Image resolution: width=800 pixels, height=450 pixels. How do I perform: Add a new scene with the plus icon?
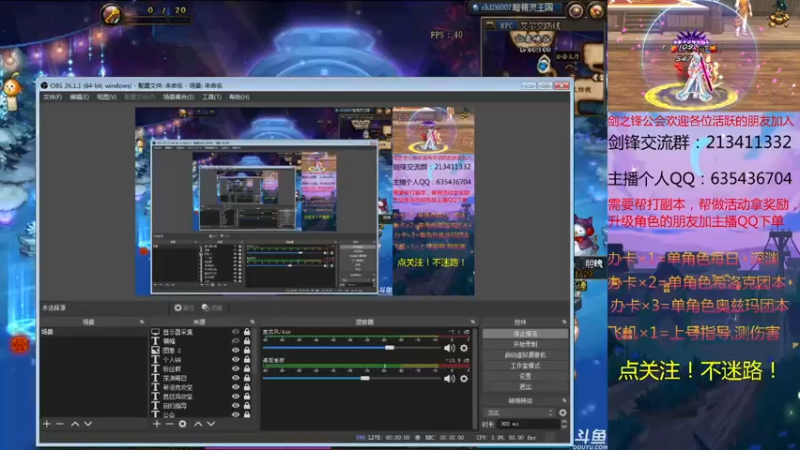point(47,424)
